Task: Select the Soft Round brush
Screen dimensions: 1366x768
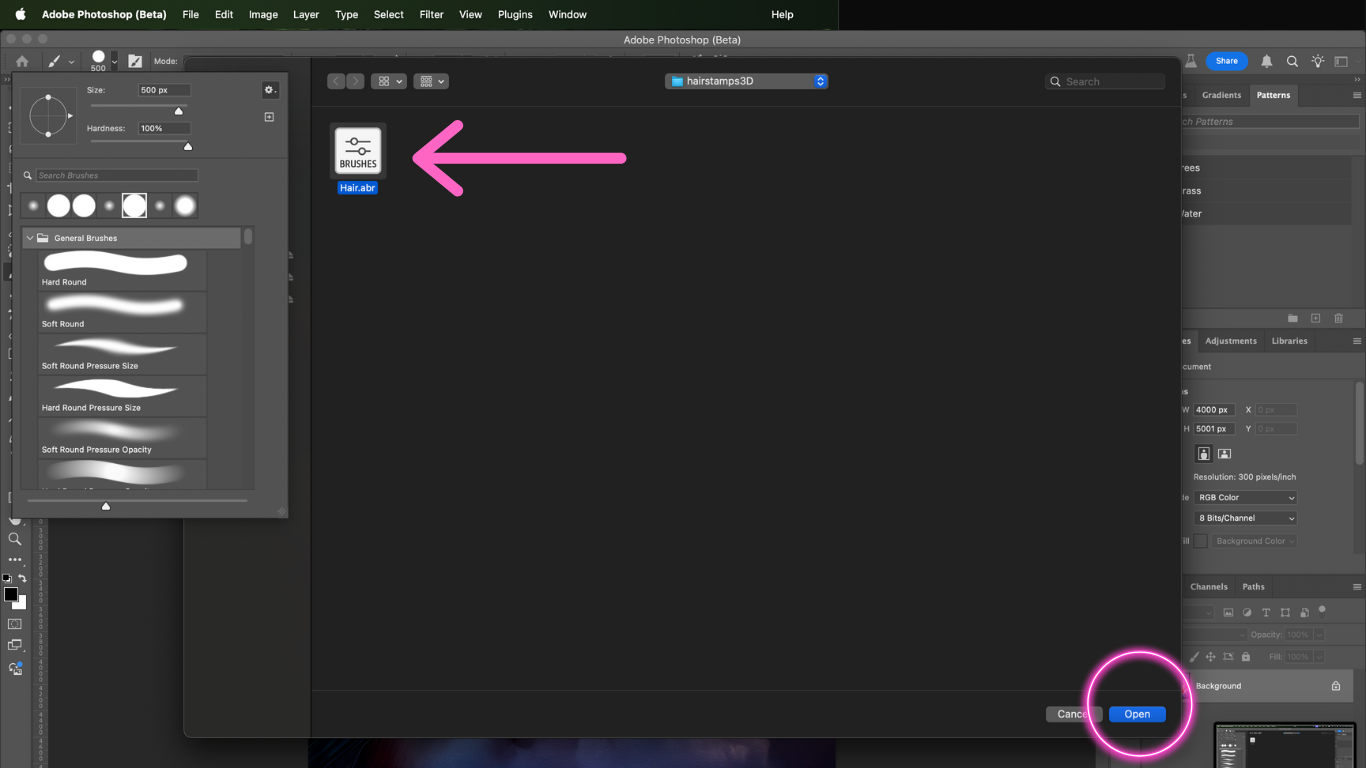Action: pyautogui.click(x=123, y=312)
